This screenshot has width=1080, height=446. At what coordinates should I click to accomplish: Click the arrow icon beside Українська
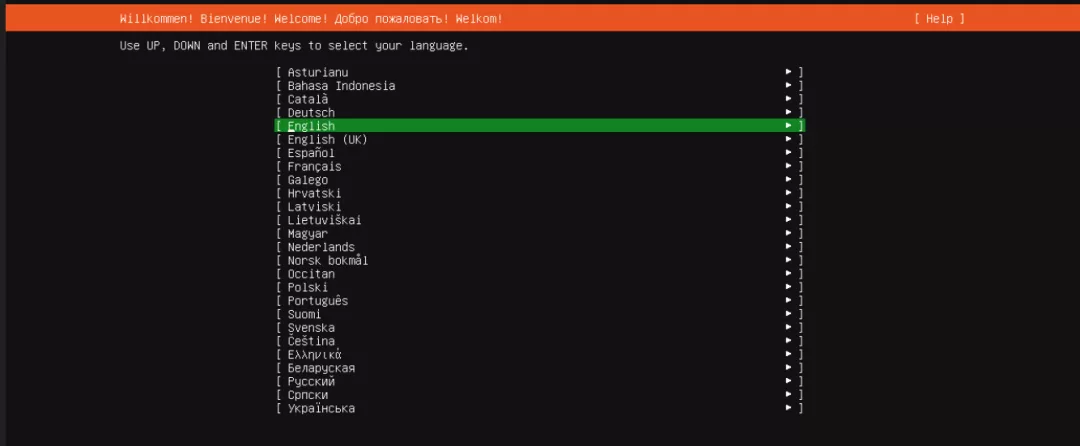(789, 408)
